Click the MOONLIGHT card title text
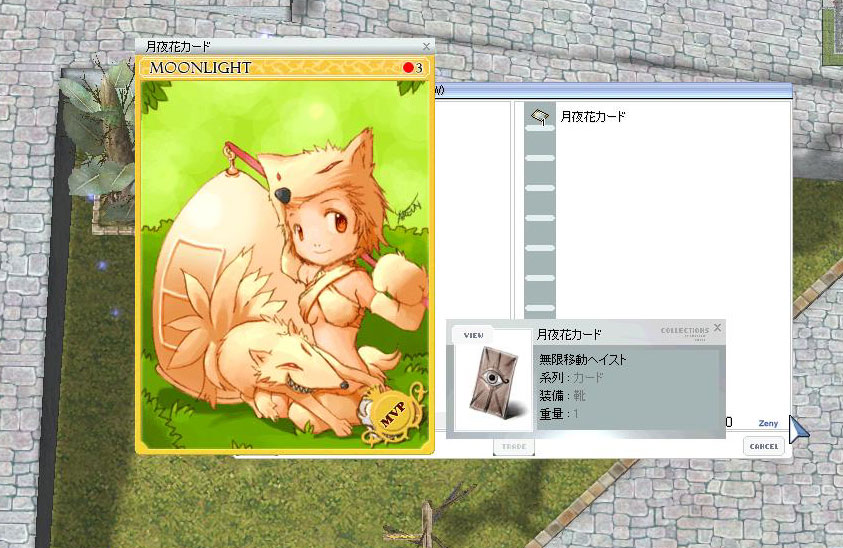This screenshot has height=548, width=843. 200,68
